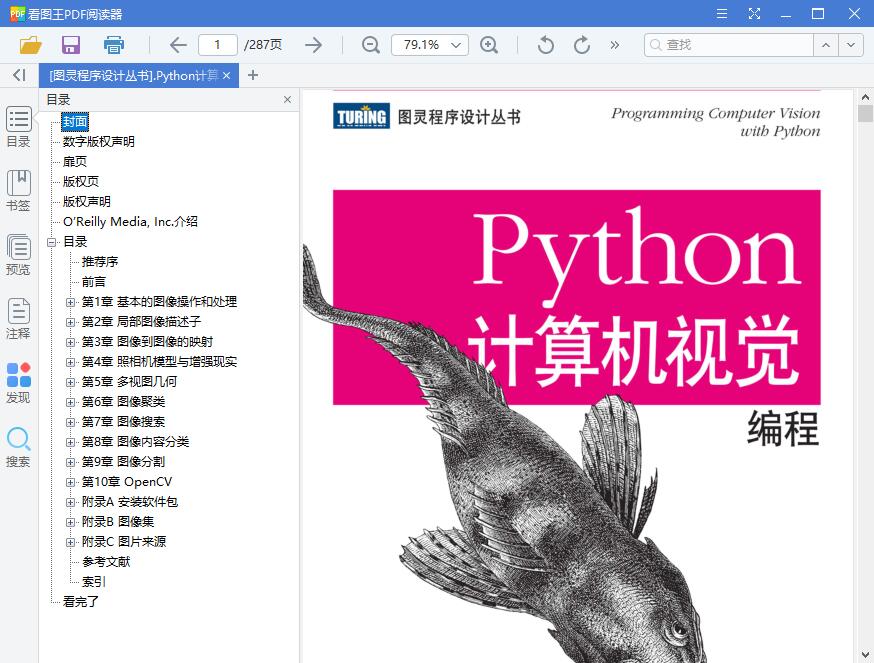Expand 第1章 基本的图像操作和处理
Viewport: 874px width, 663px height.
[70, 302]
